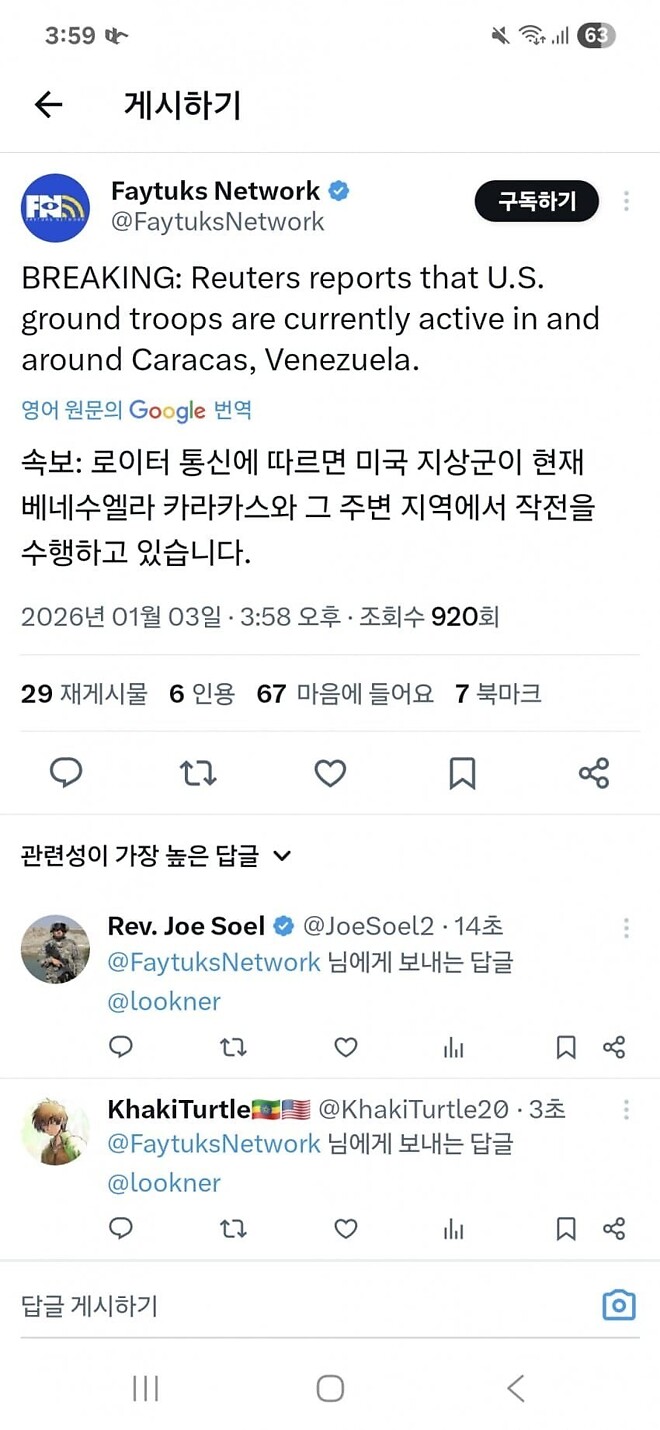Open the reply icon under the main tweet
The image size is (660, 1430).
(x=66, y=772)
